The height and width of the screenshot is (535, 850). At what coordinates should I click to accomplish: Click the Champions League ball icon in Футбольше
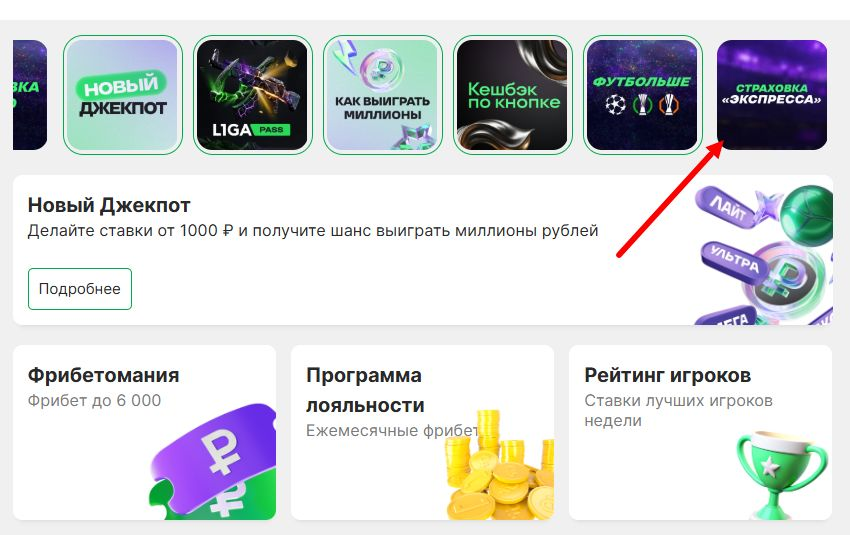[615, 104]
